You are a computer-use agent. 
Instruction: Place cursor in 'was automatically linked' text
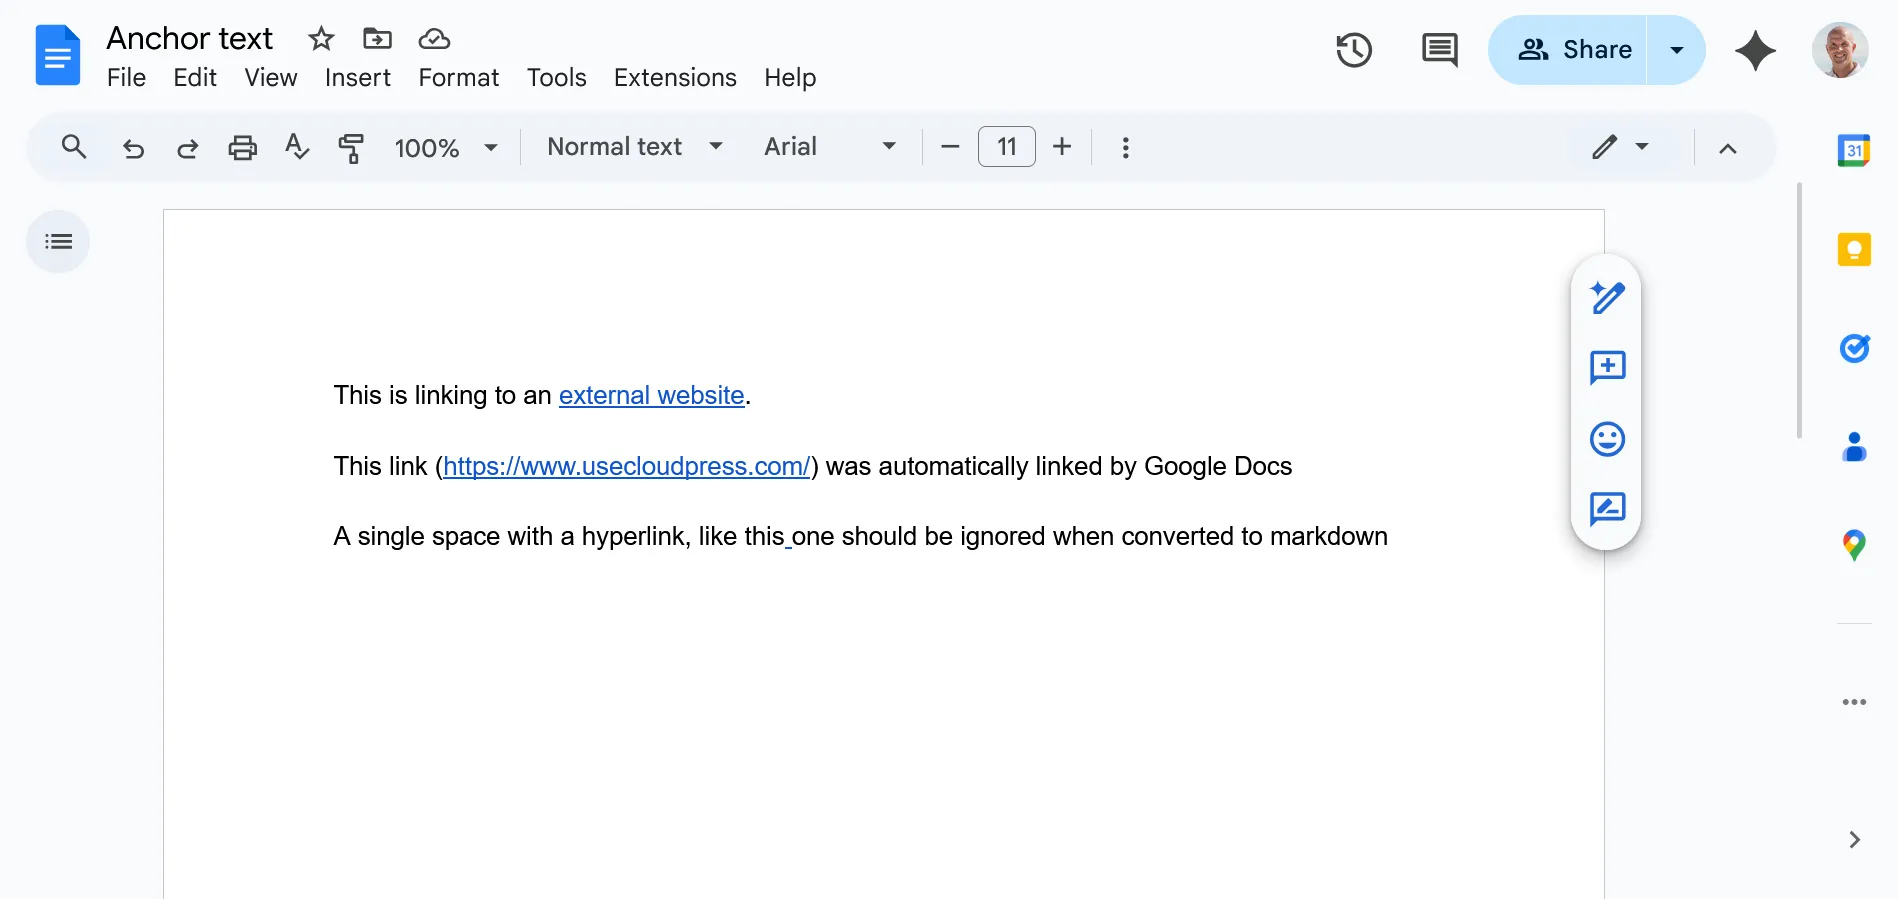(927, 467)
